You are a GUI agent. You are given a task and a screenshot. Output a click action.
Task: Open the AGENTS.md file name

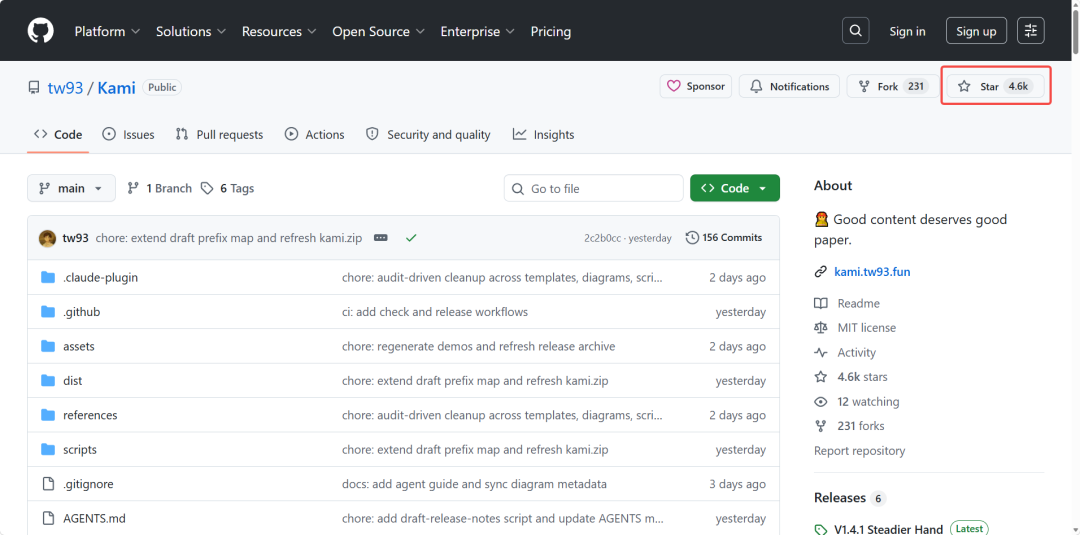coord(94,518)
